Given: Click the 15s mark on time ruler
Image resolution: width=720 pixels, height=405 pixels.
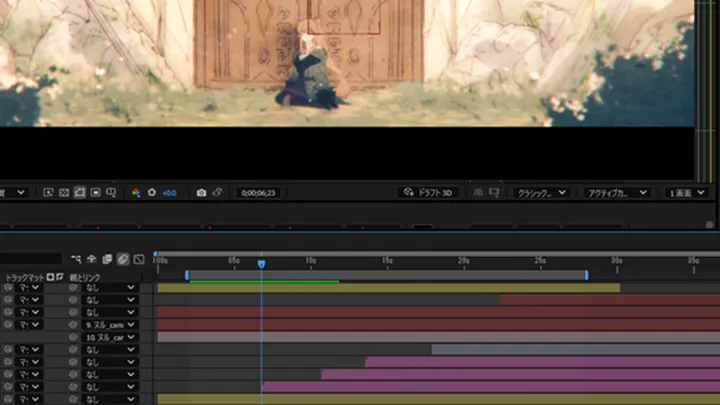Looking at the screenshot, I should [388, 261].
